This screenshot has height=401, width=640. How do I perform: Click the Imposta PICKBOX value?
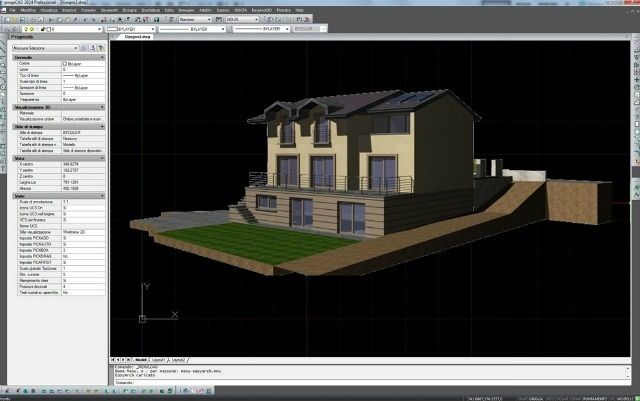coord(83,250)
